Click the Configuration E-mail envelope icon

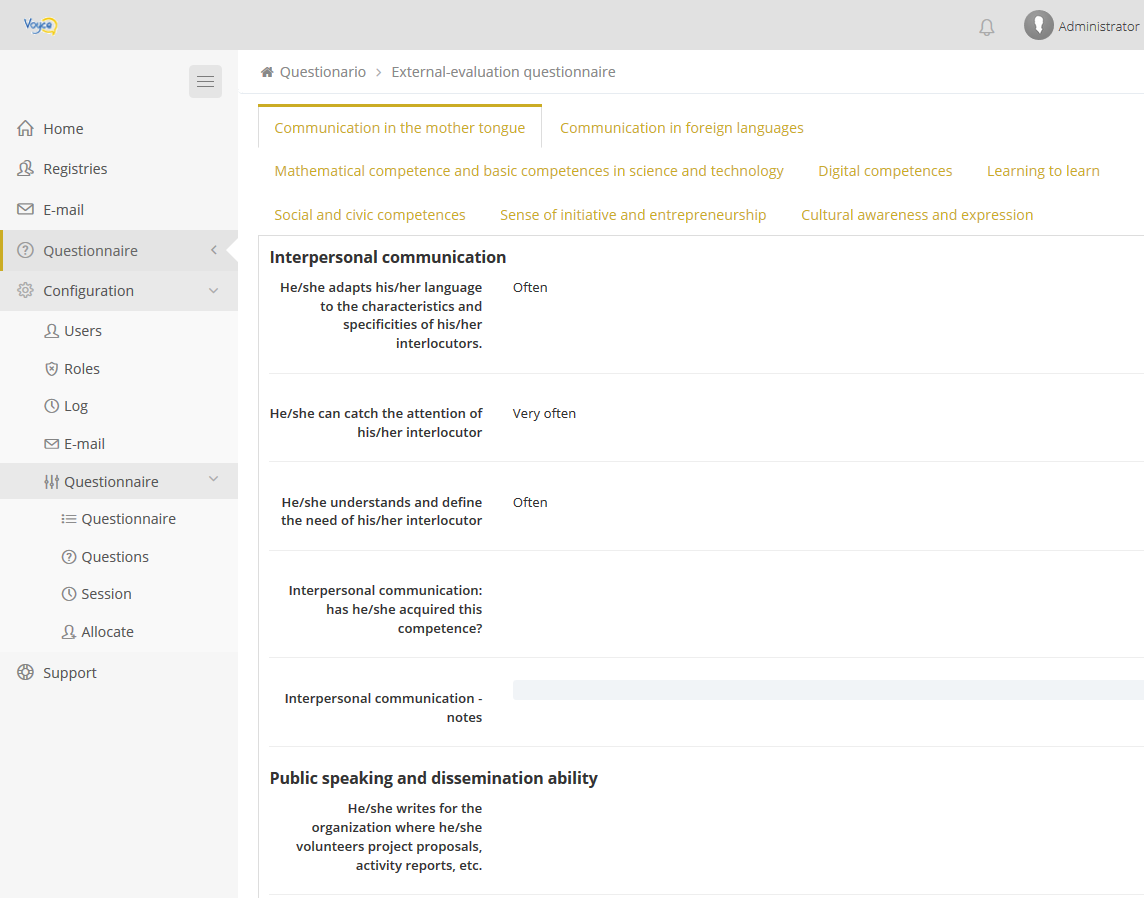[52, 444]
